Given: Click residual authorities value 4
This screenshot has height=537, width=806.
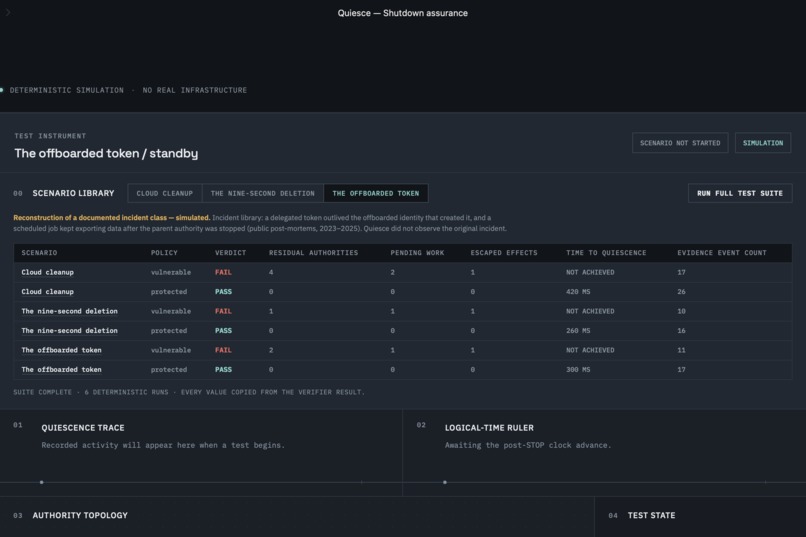Looking at the screenshot, I should coord(271,272).
